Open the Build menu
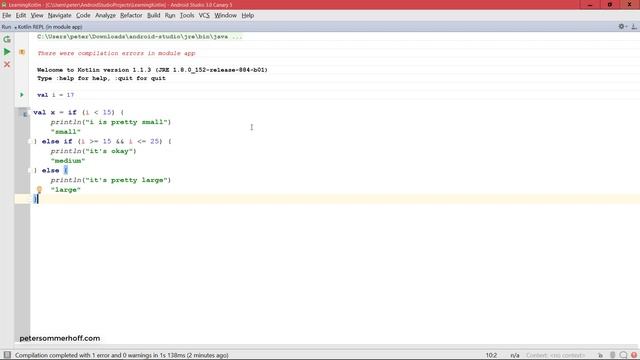The height and width of the screenshot is (360, 640). click(x=153, y=16)
